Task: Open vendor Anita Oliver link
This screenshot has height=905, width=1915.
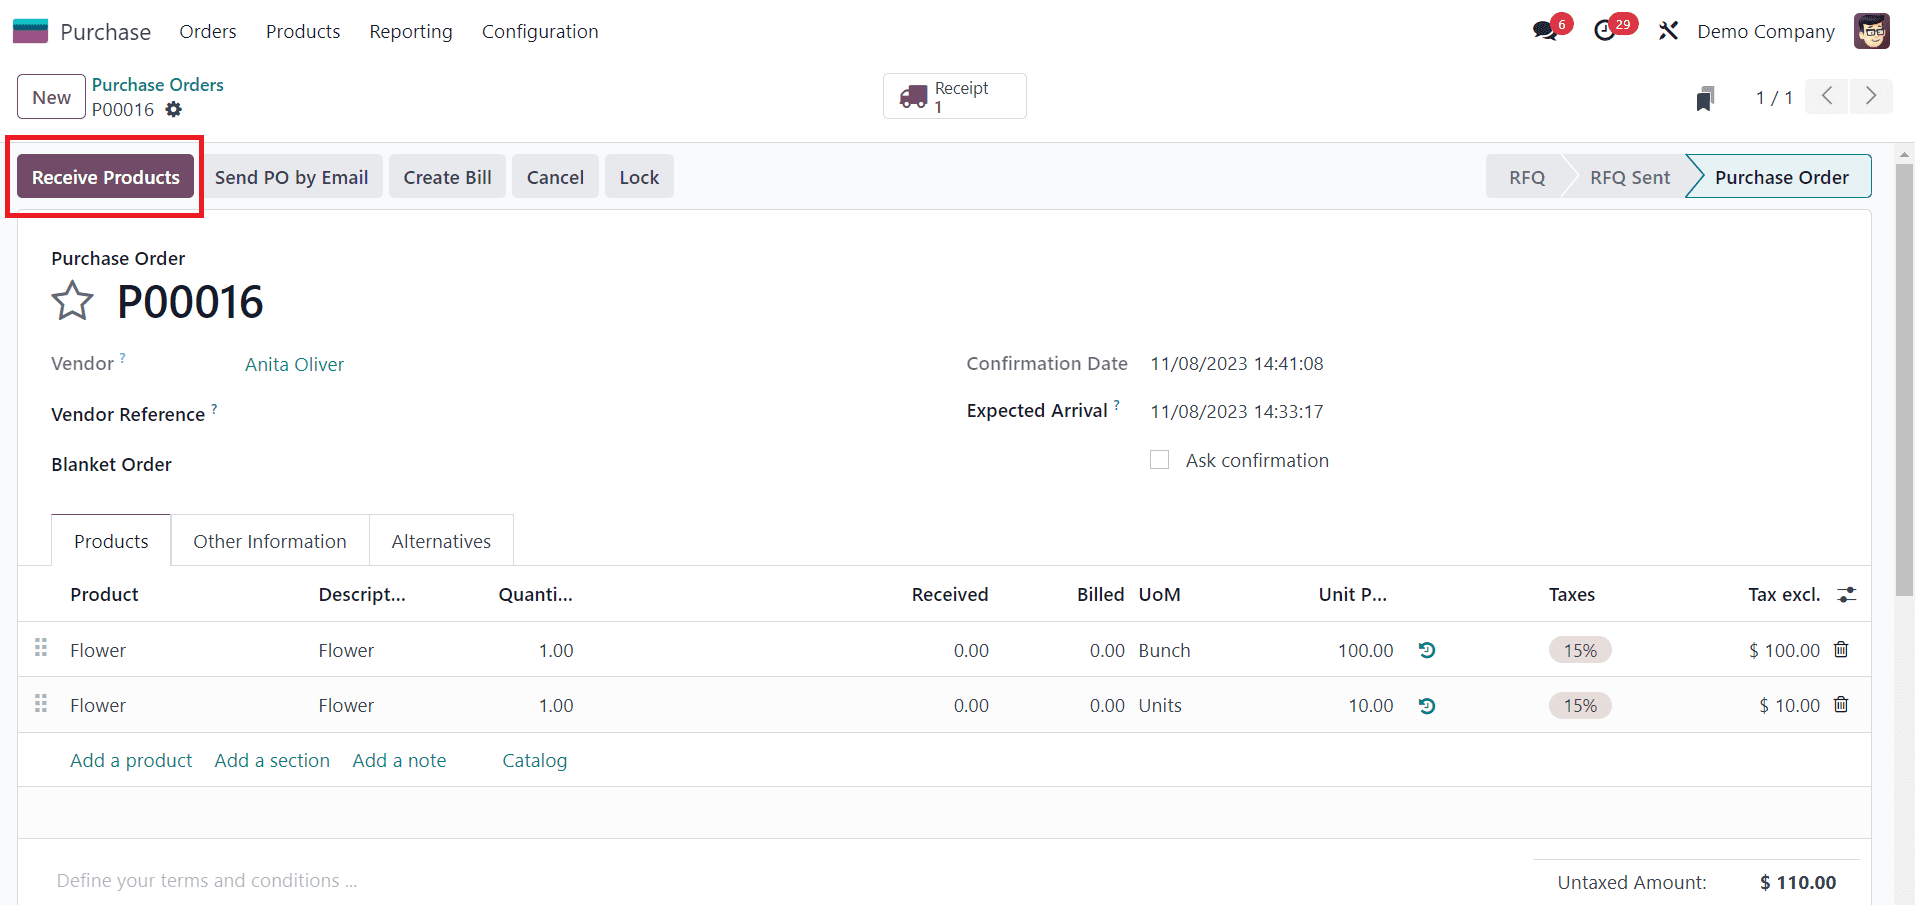Action: 294,364
